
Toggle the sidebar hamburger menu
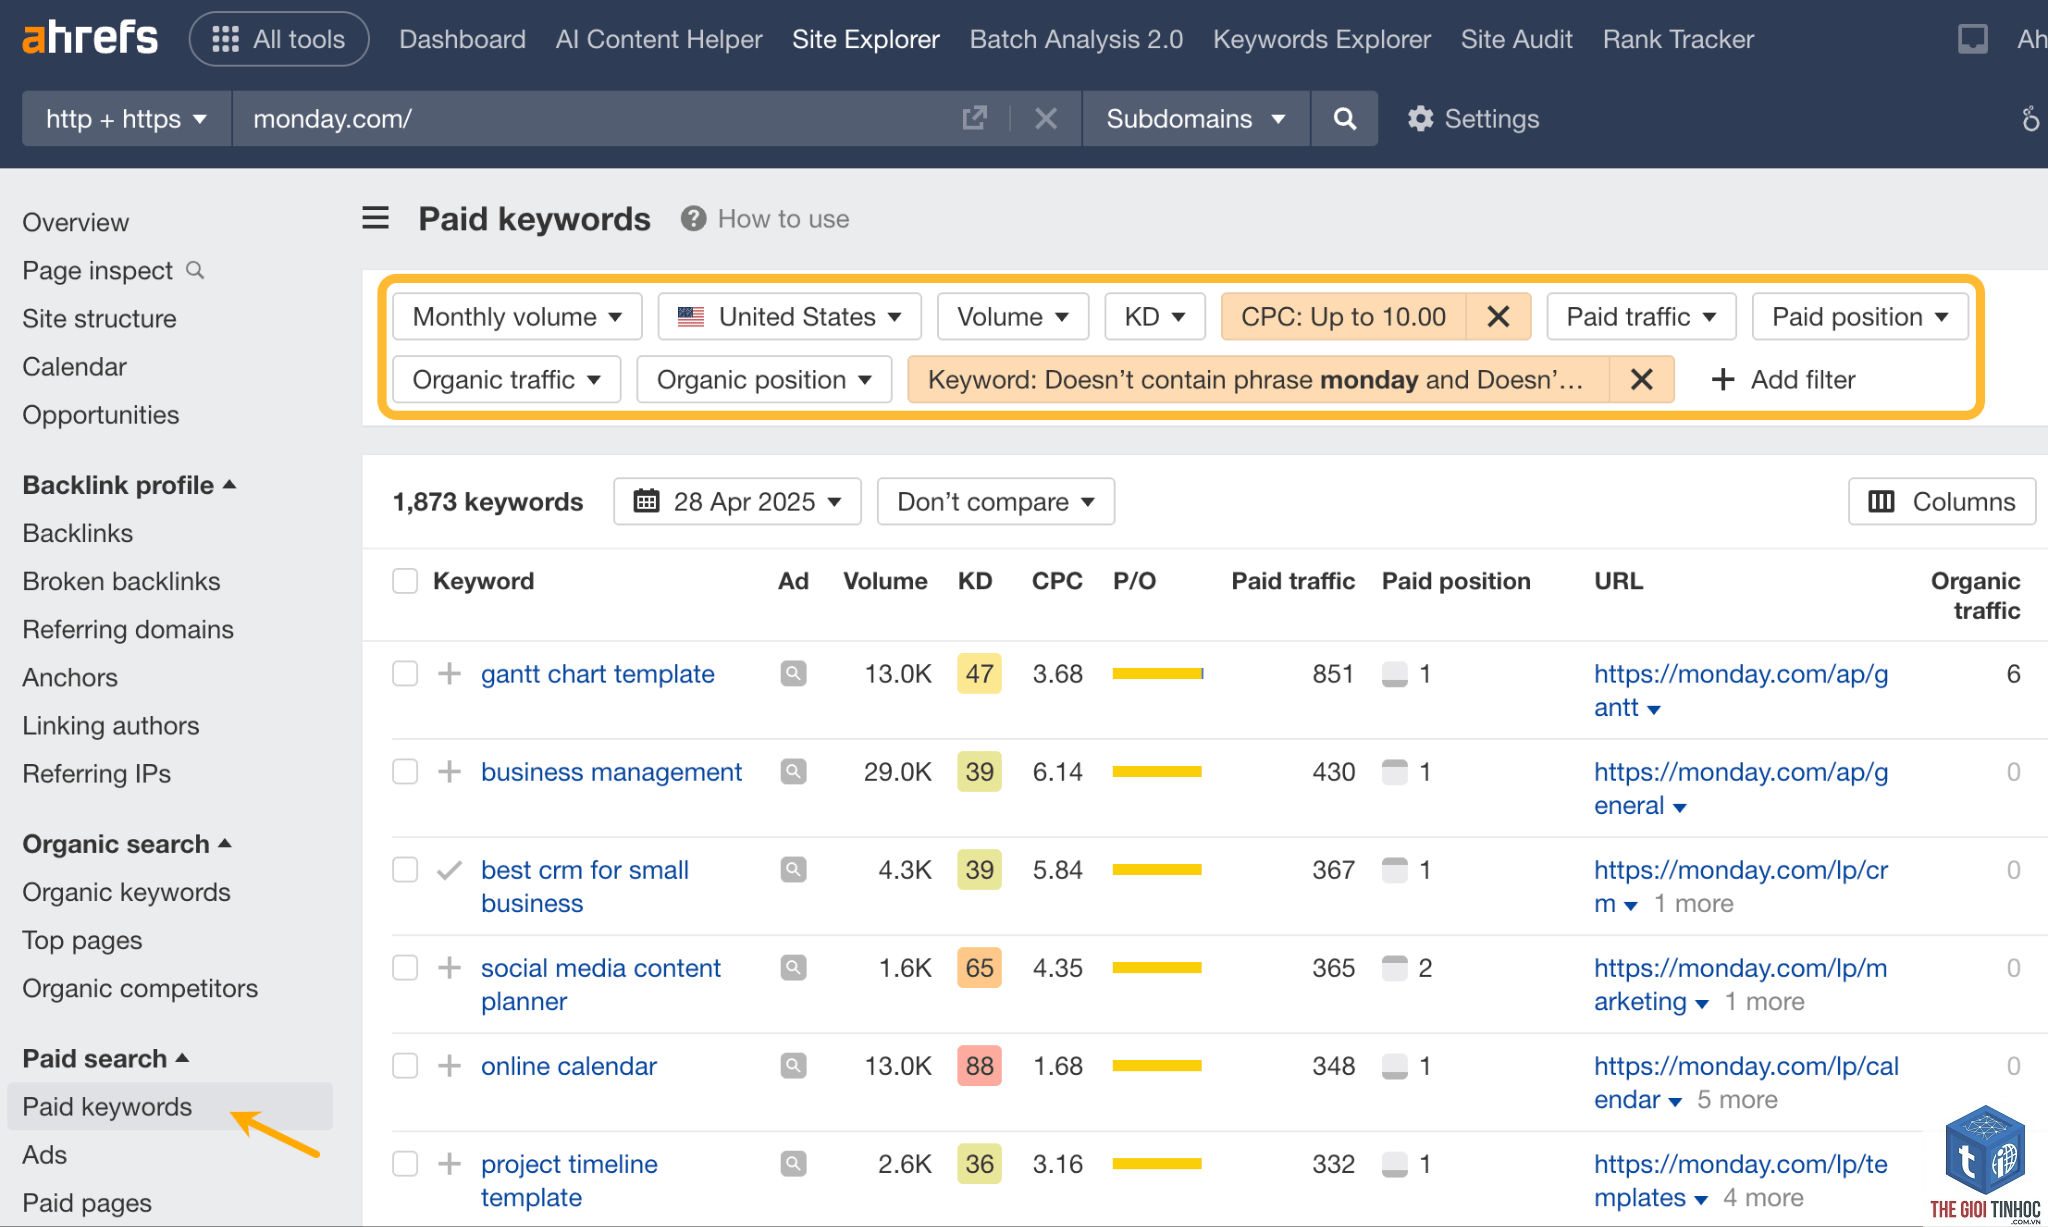(375, 218)
